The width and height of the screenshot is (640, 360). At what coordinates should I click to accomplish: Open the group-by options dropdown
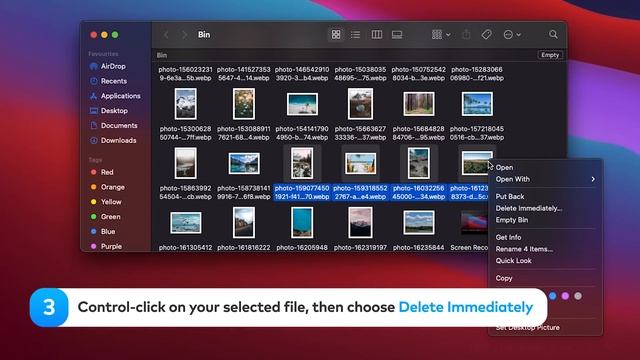tap(441, 35)
